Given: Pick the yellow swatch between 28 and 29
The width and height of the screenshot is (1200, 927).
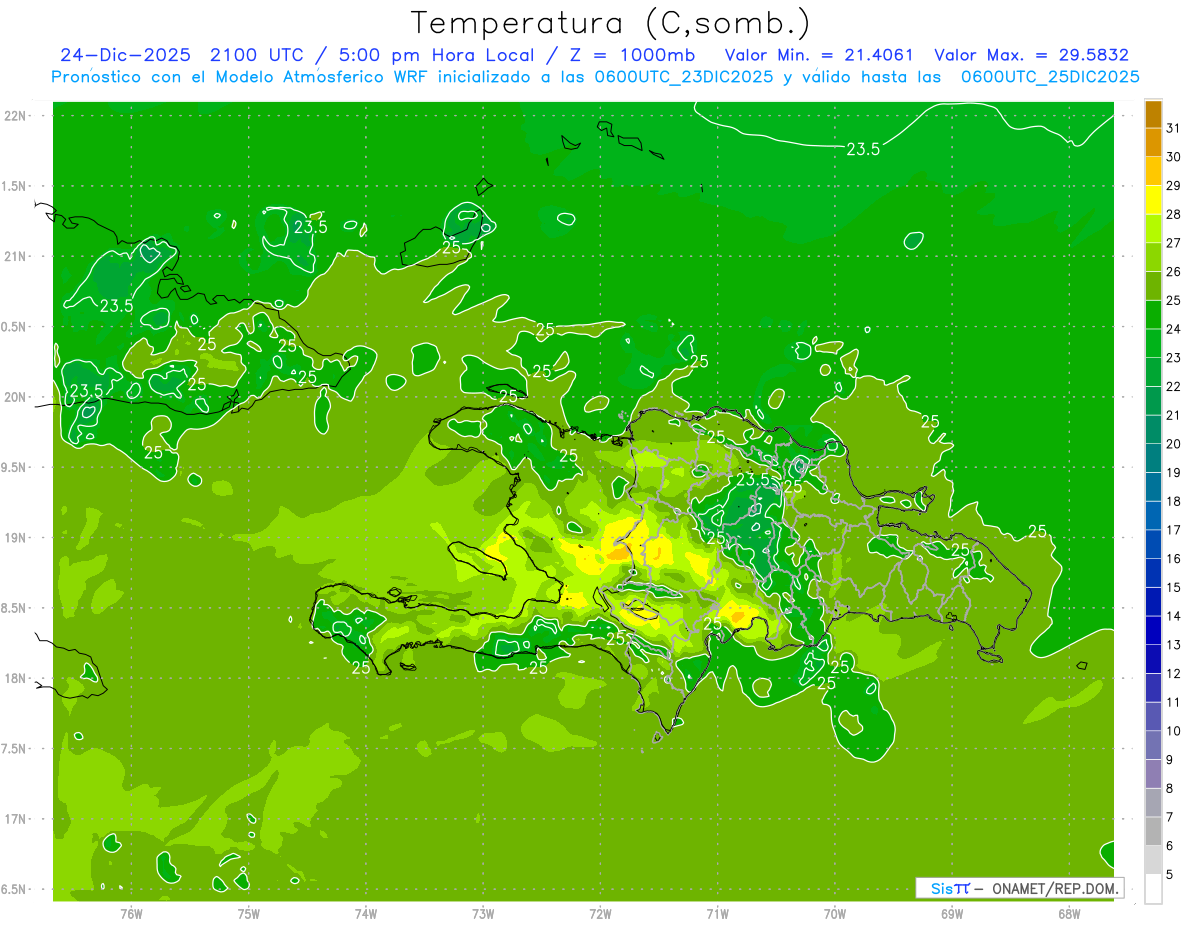Looking at the screenshot, I should tap(1153, 200).
